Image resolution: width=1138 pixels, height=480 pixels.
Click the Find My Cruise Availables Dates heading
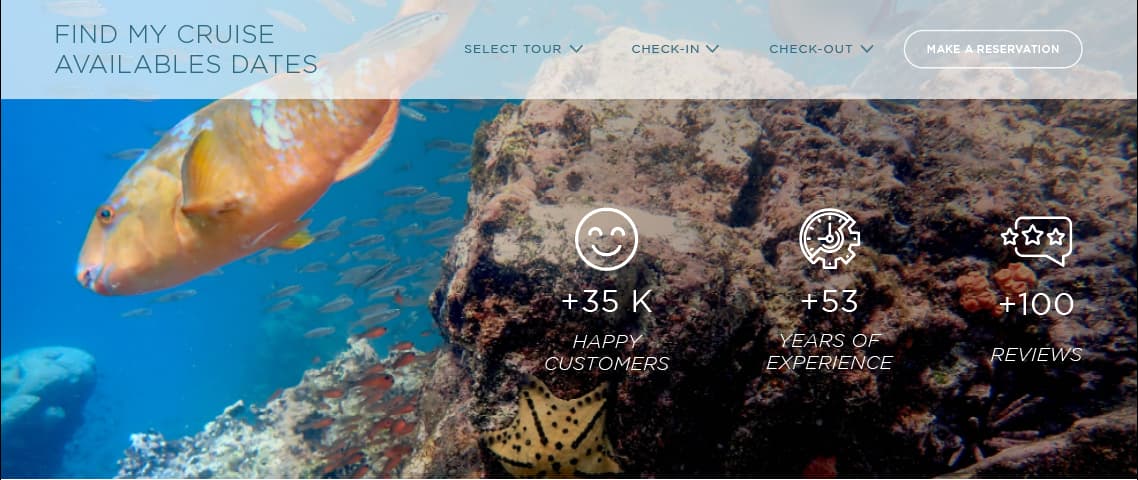[186, 49]
